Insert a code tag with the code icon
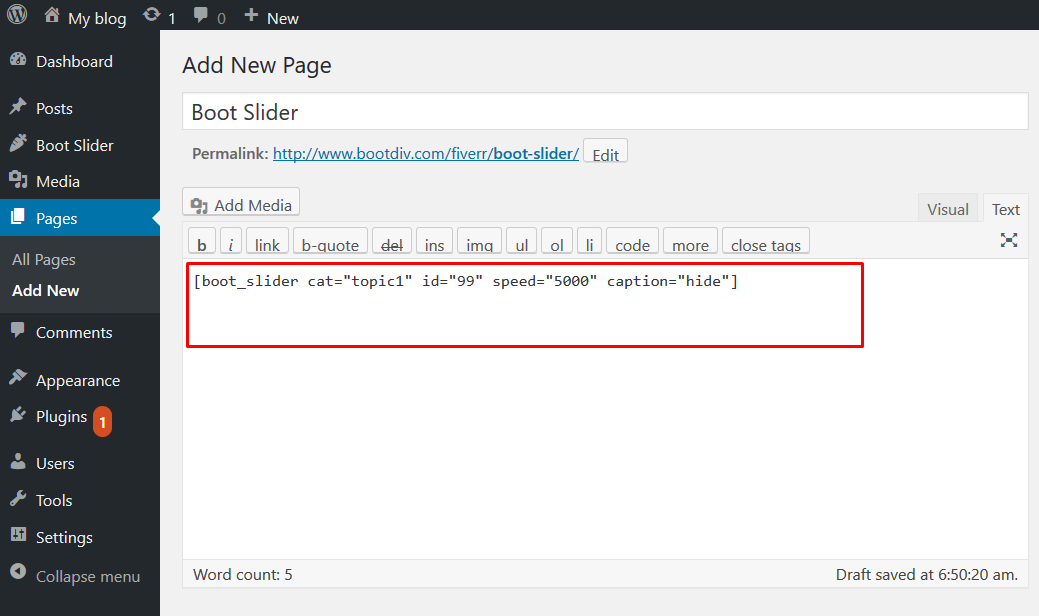 632,241
